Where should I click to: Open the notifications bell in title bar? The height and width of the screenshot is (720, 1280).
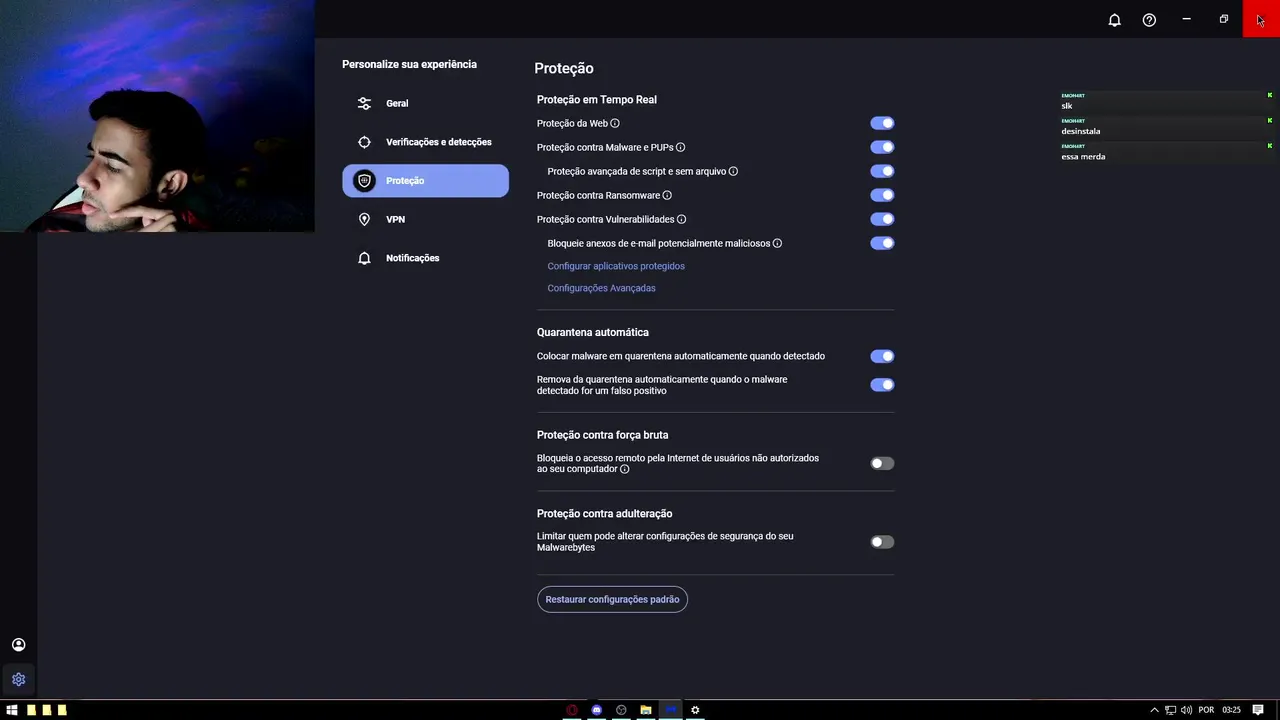click(1114, 20)
